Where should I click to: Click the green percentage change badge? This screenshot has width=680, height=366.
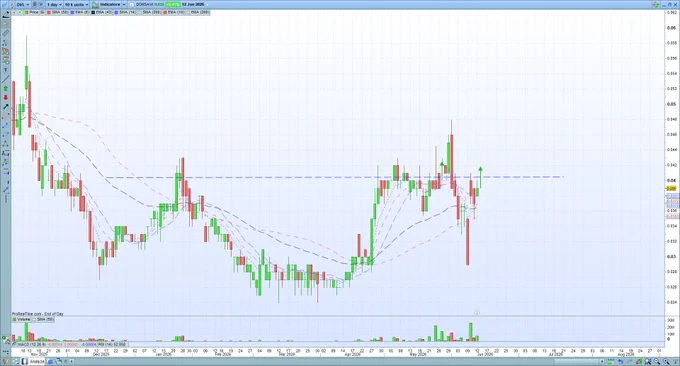[173, 4]
